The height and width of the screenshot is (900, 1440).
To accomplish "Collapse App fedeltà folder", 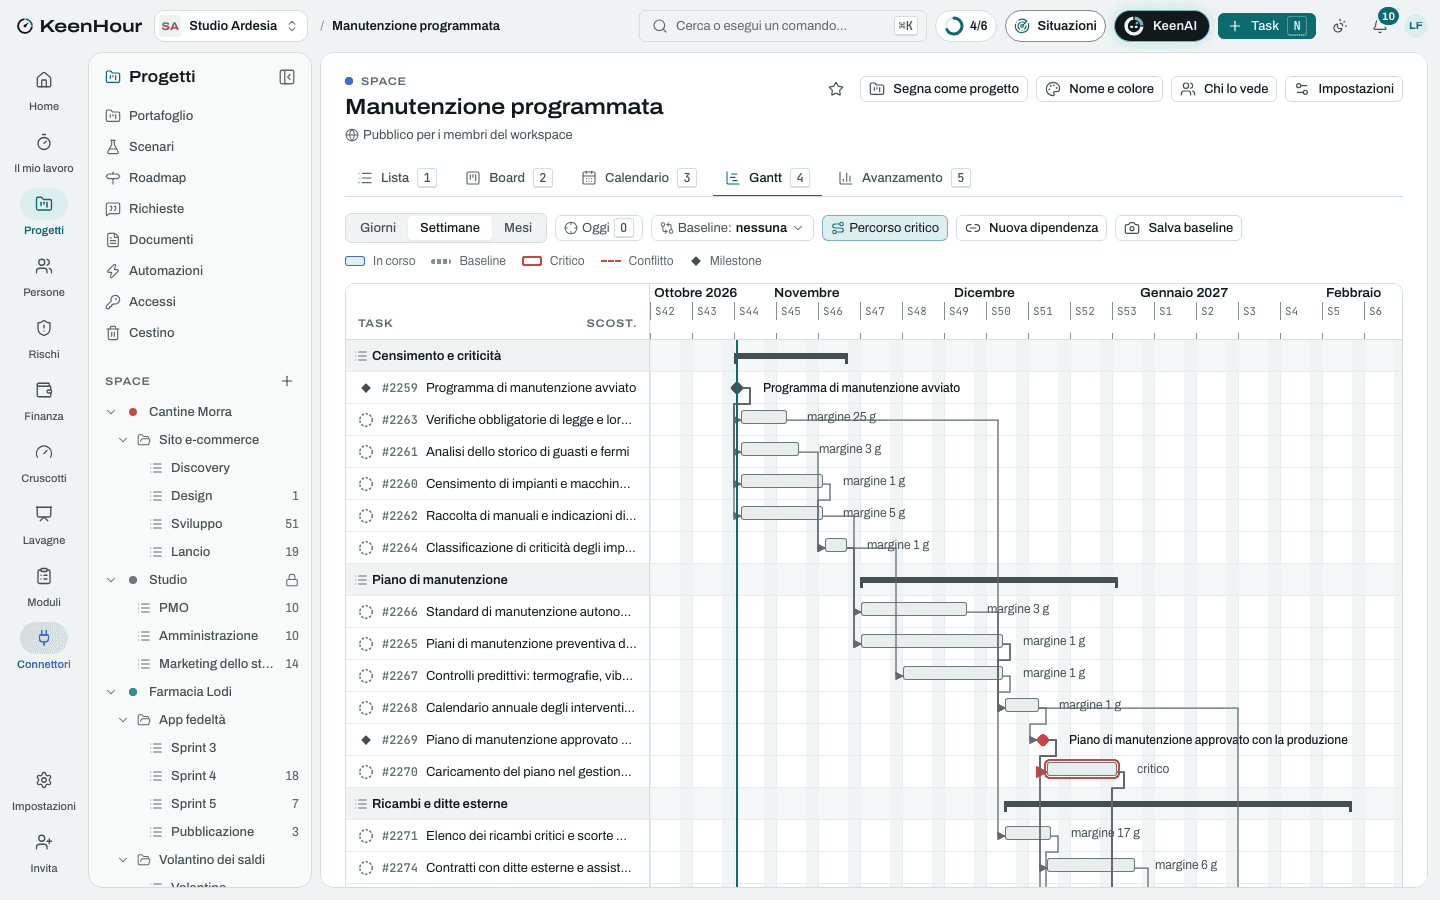I will click(x=123, y=720).
